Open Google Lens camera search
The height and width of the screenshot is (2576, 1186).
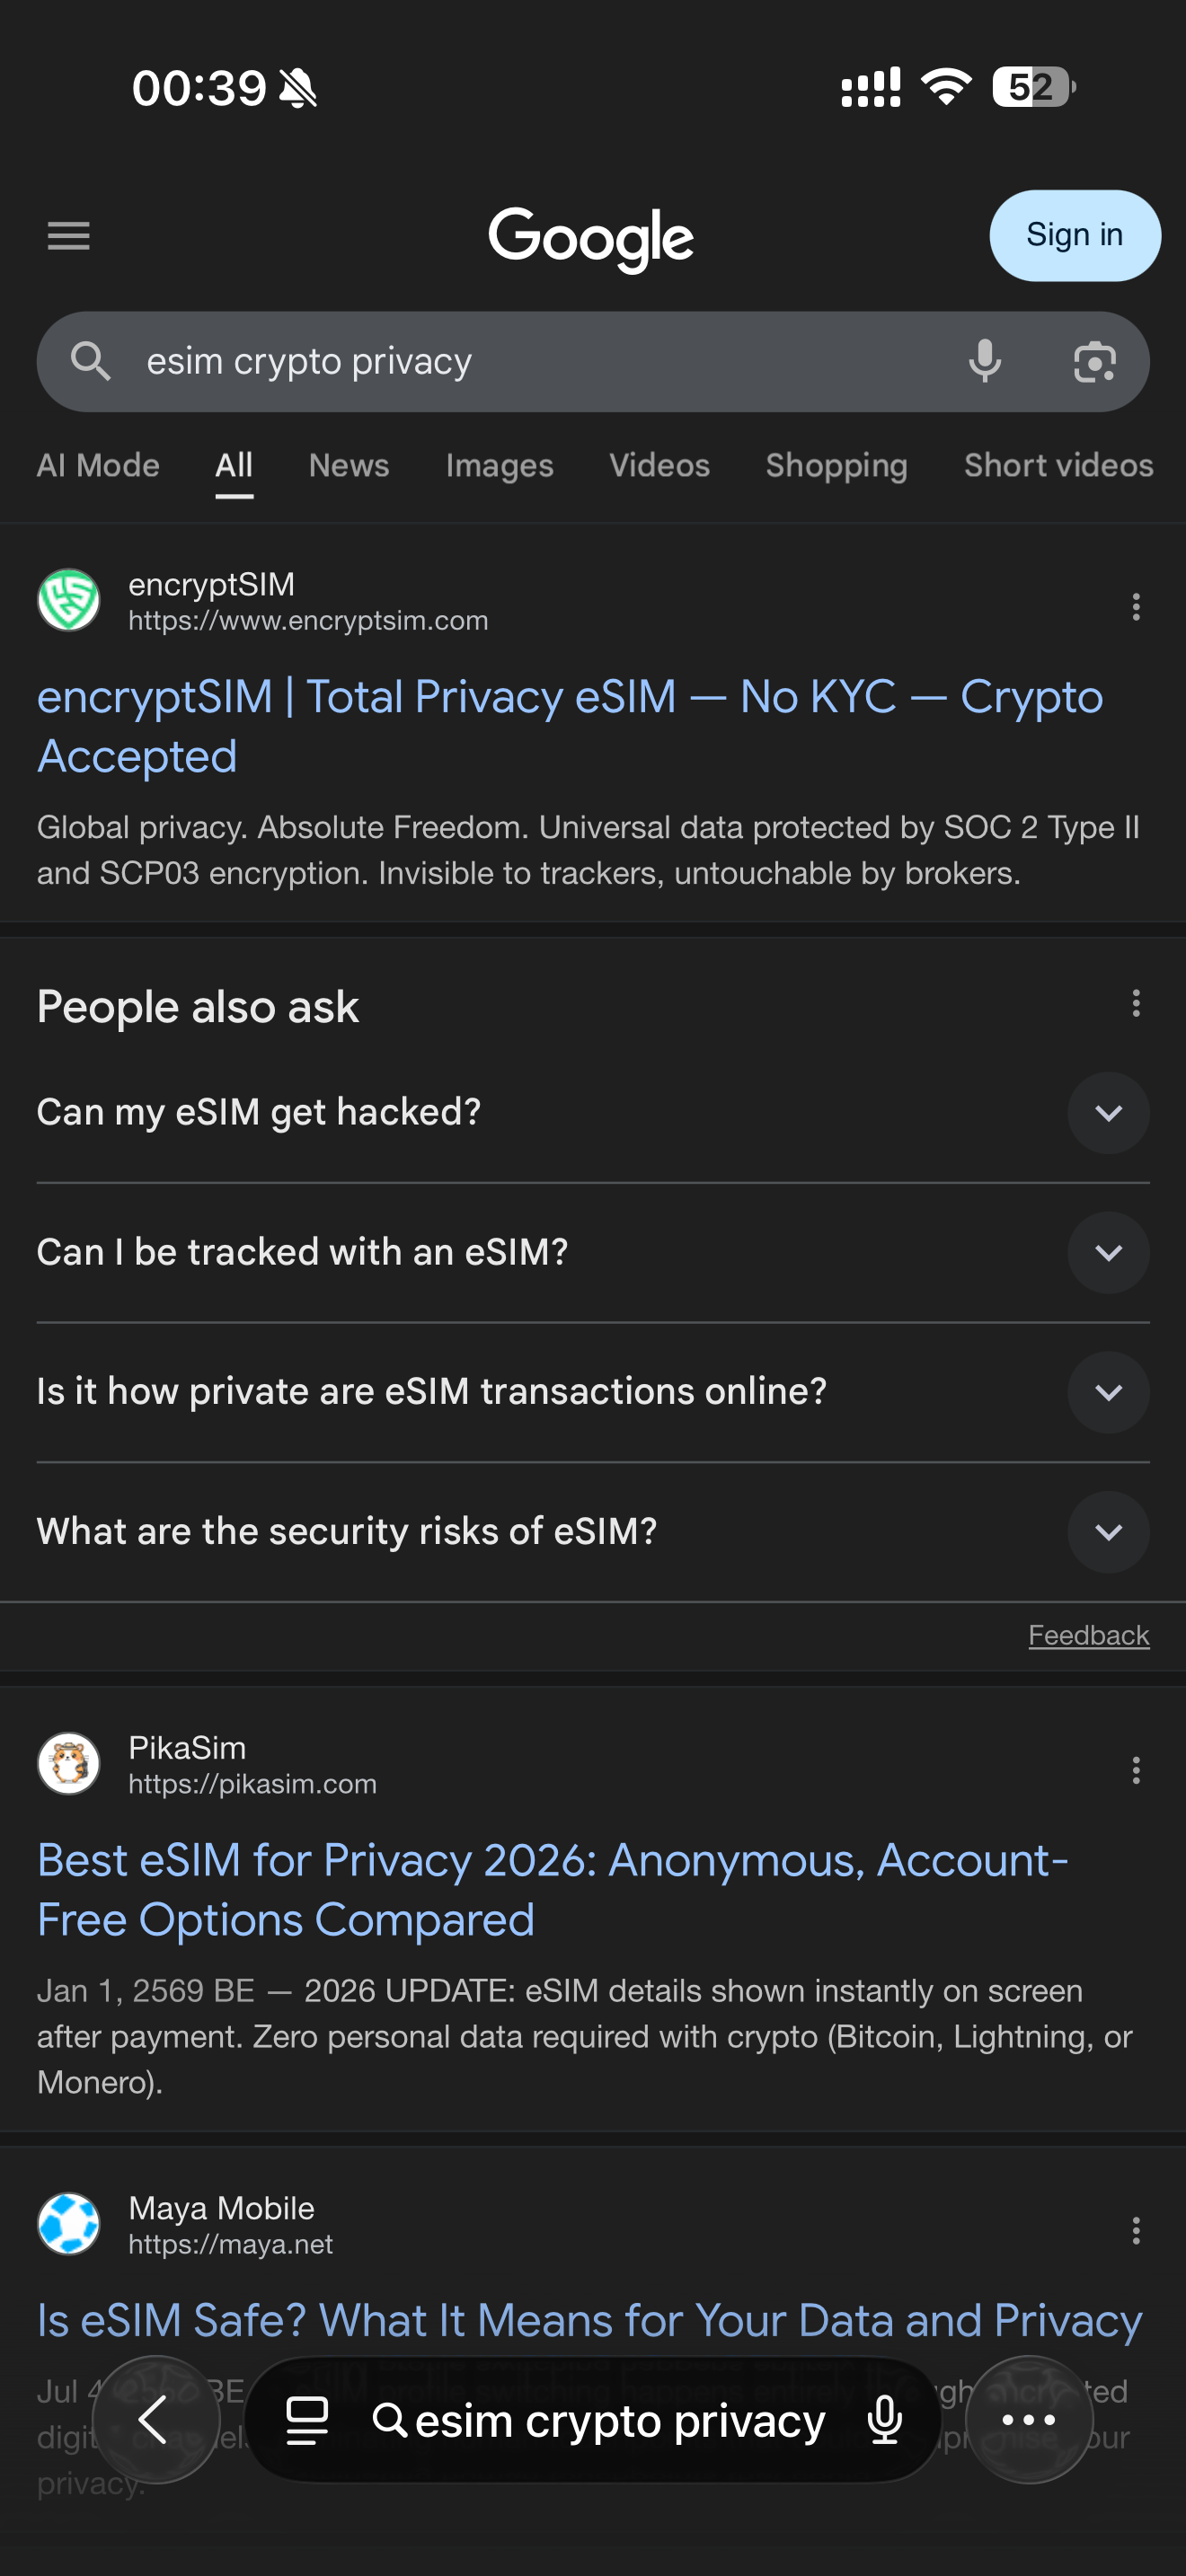[x=1094, y=361]
